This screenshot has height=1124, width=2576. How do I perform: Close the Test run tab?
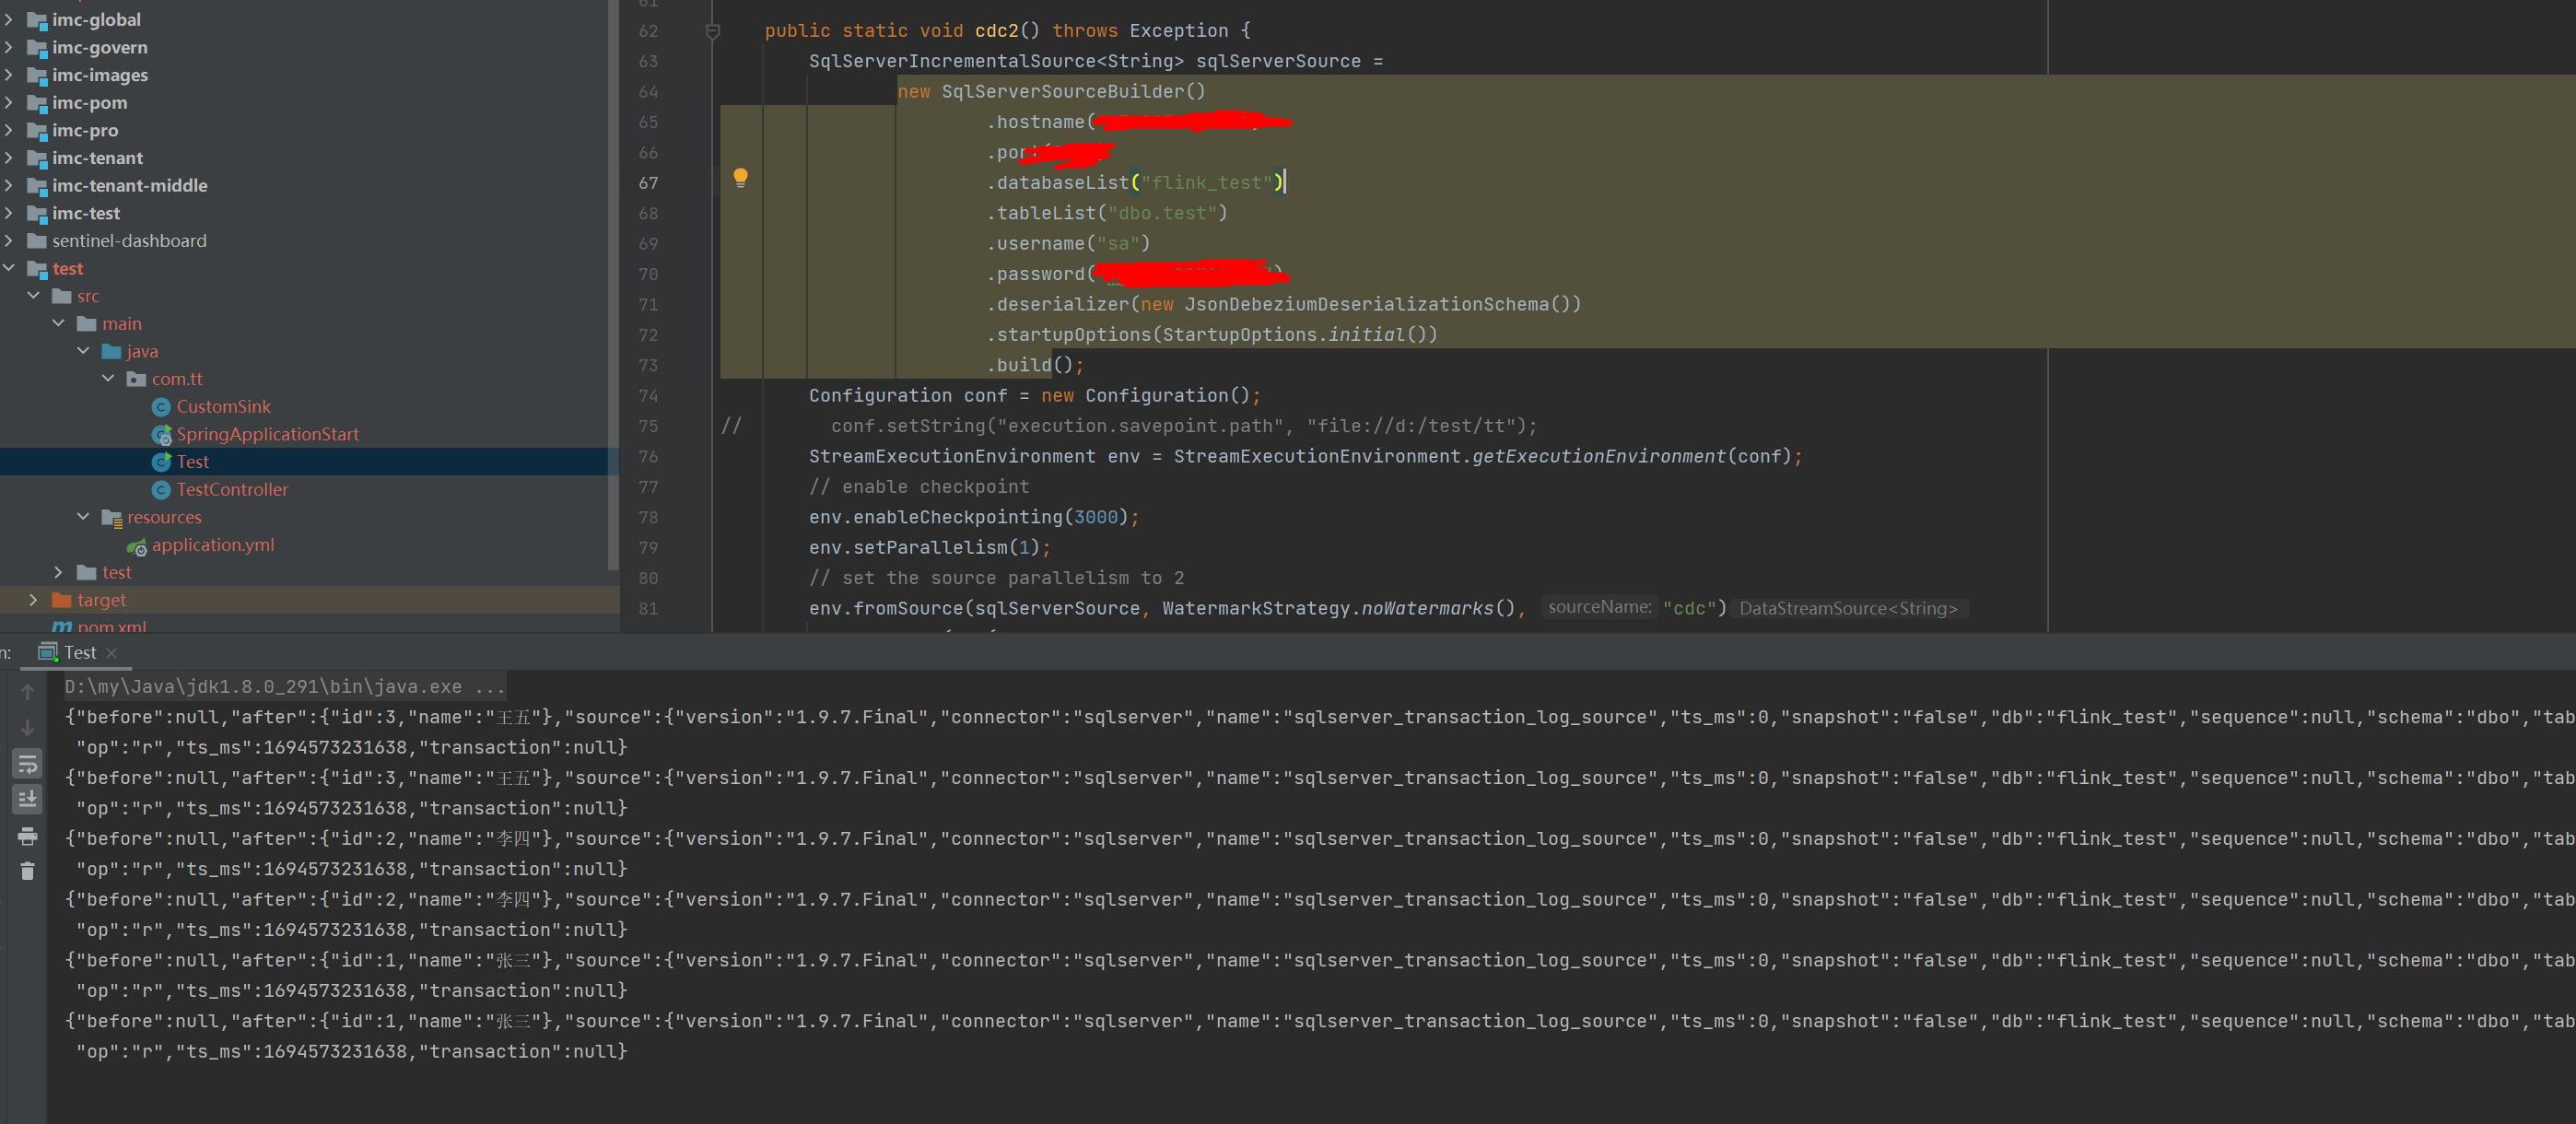pos(112,653)
